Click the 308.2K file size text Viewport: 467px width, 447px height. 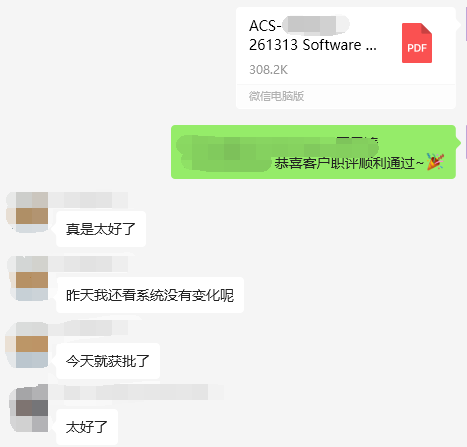click(268, 70)
